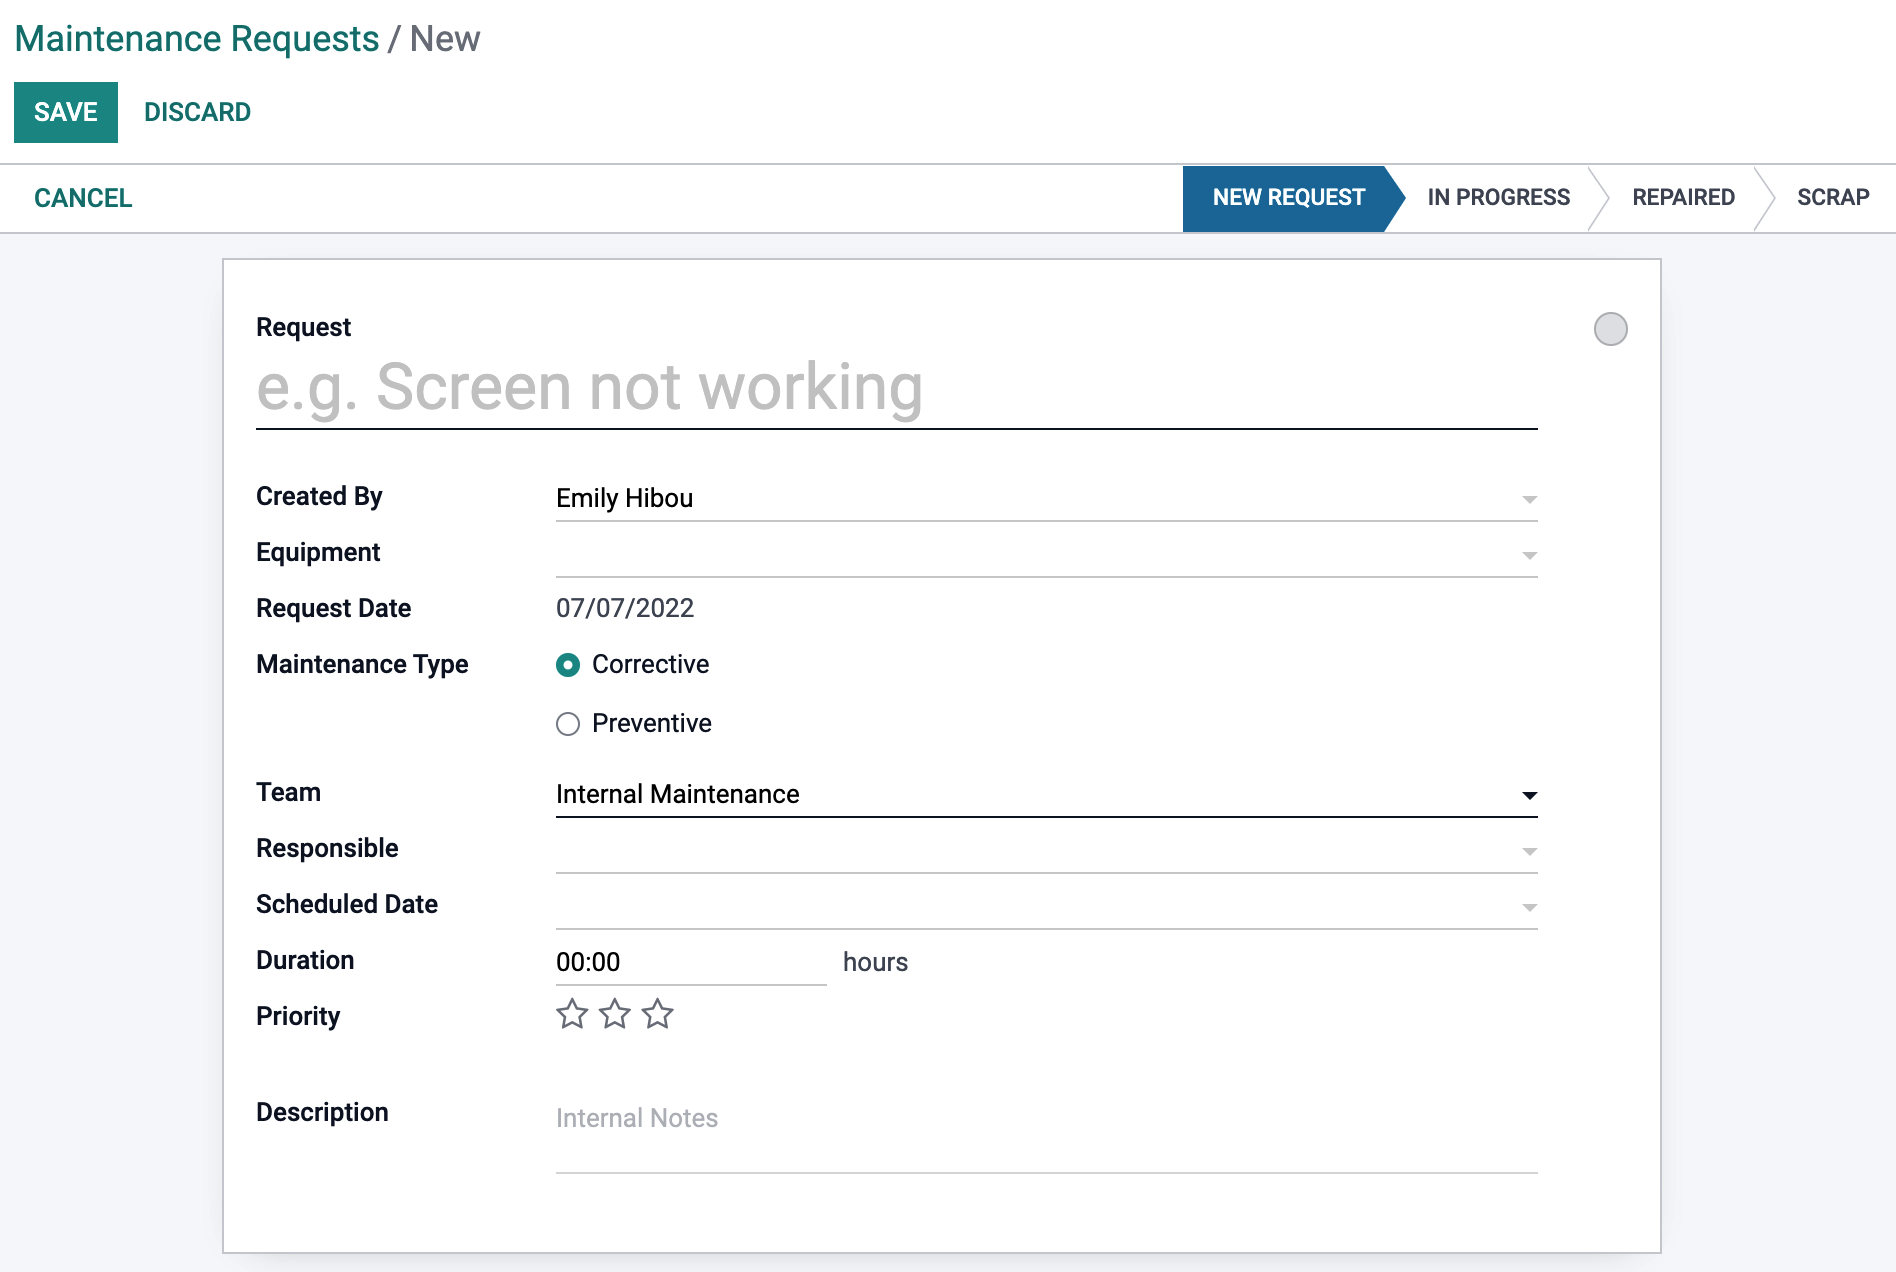Set priority with the second star

coord(615,1014)
